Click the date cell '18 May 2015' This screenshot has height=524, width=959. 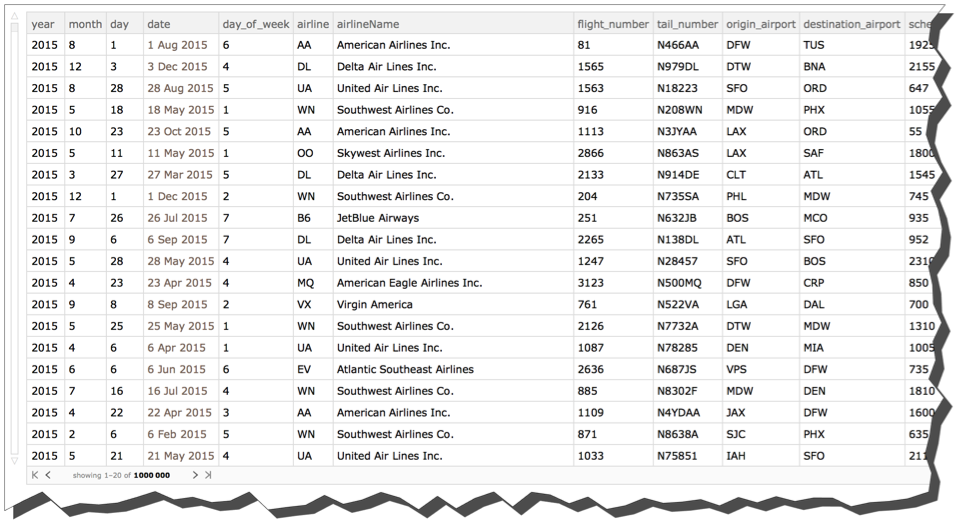pos(180,110)
